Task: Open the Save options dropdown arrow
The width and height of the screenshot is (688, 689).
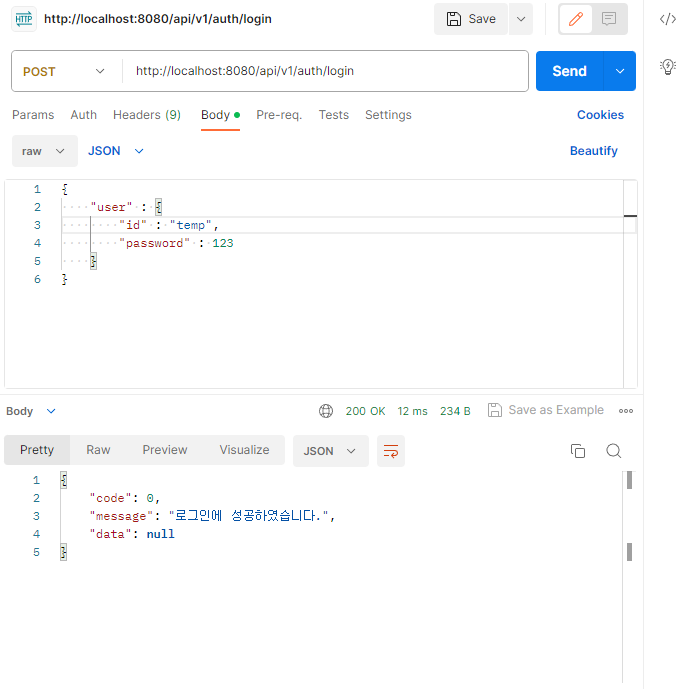Action: click(x=521, y=19)
